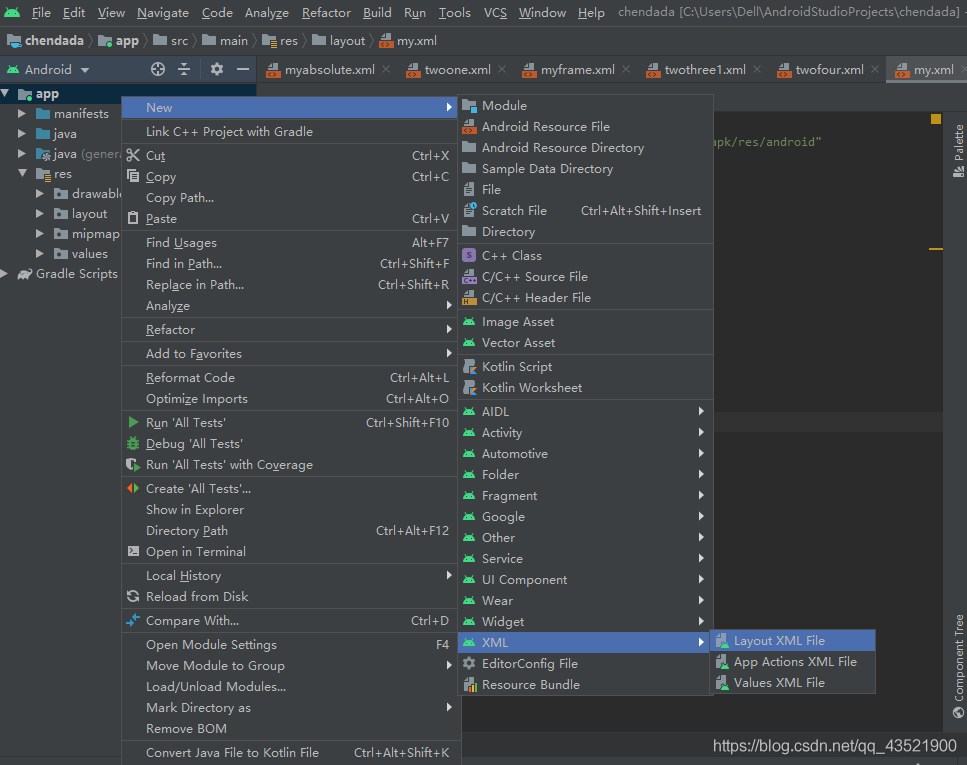Screen dimensions: 967x765
Task: Click the Android logo icon in menu bar
Action: point(12,12)
